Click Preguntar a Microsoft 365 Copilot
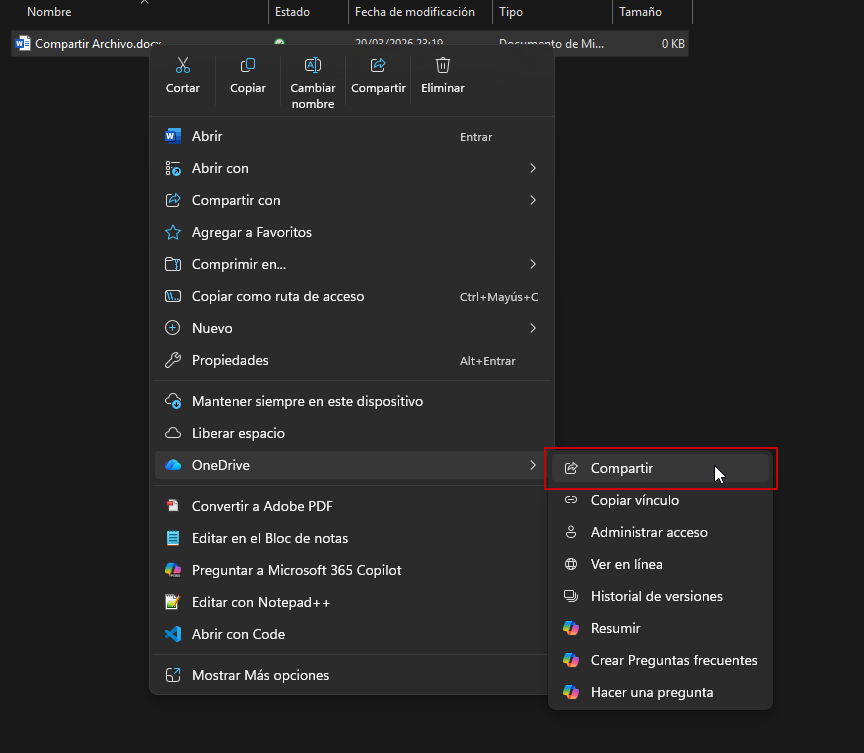The height and width of the screenshot is (753, 864). click(296, 570)
